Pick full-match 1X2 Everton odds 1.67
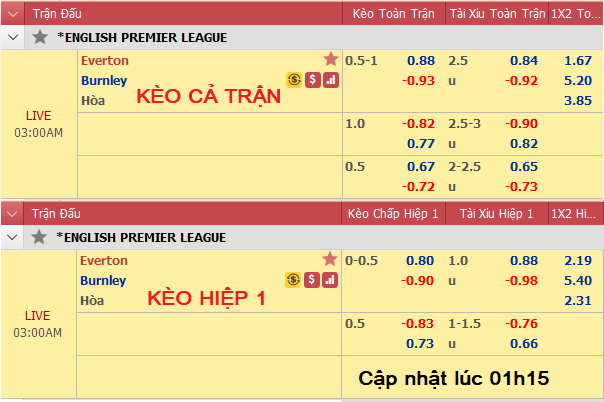604x402 pixels. (x=578, y=60)
